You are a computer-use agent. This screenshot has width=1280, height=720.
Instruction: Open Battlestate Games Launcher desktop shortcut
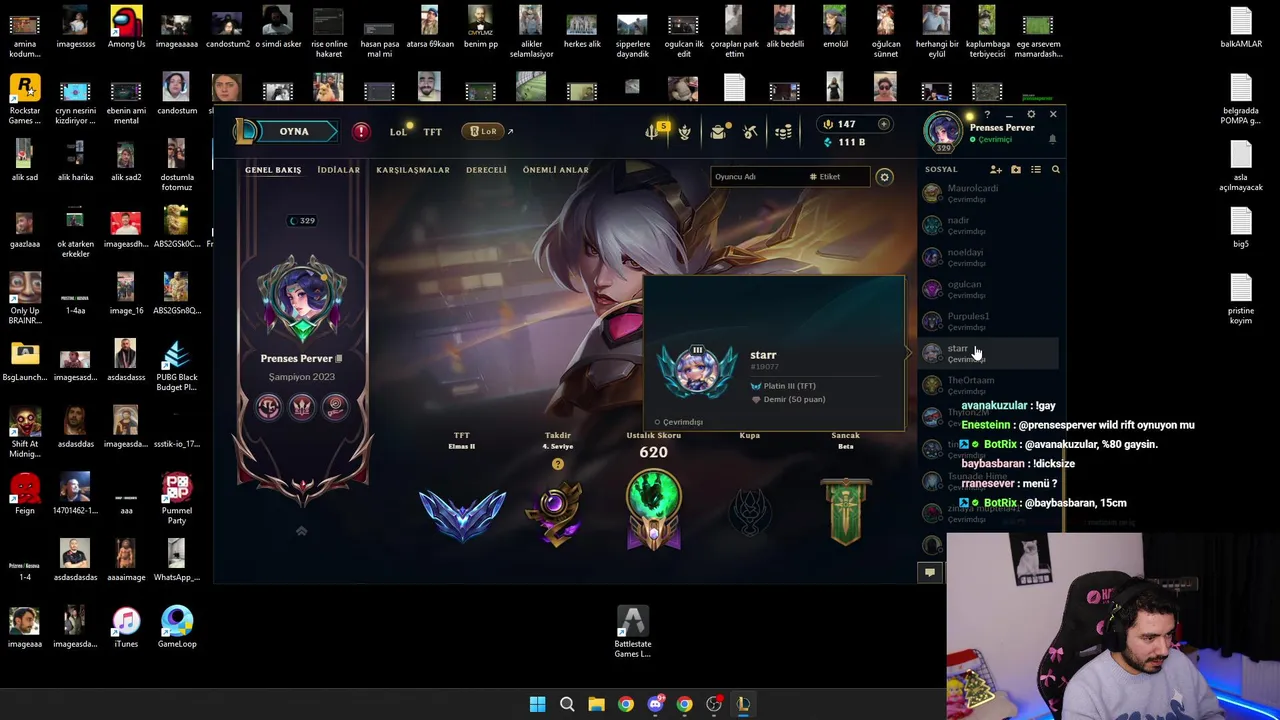(x=632, y=633)
